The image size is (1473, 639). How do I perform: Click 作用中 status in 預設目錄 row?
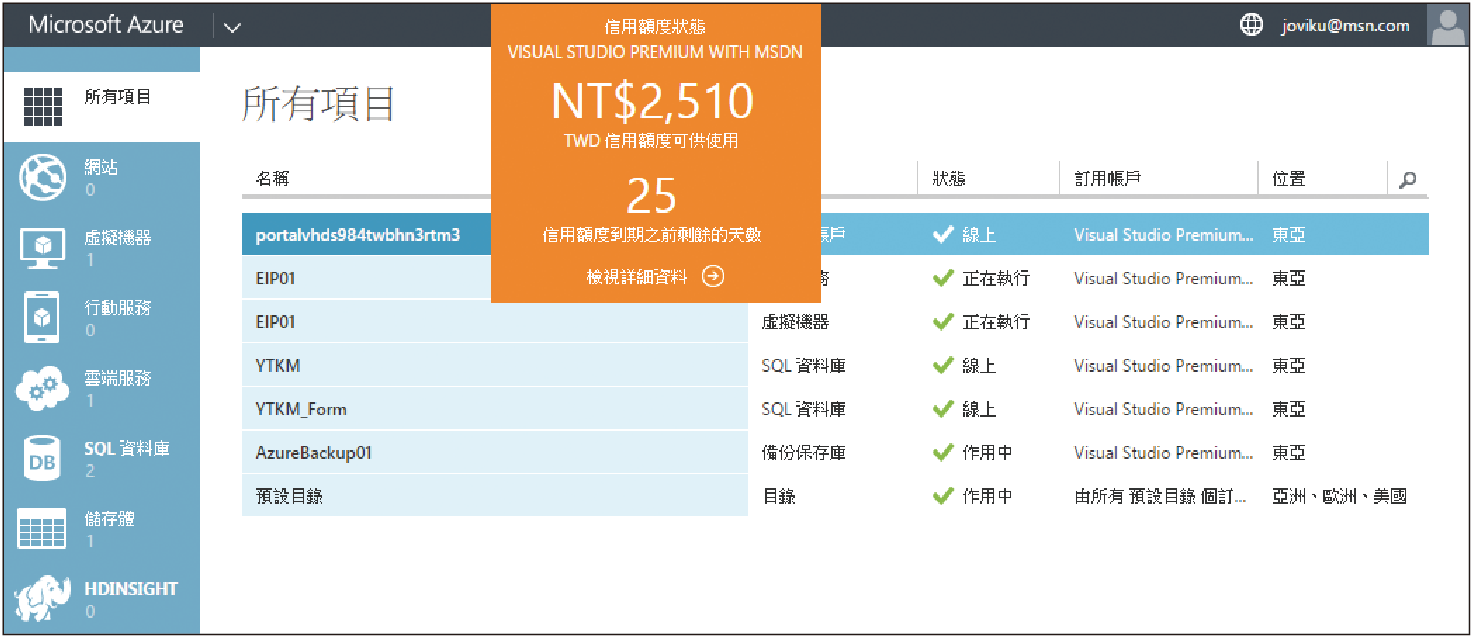tap(987, 496)
